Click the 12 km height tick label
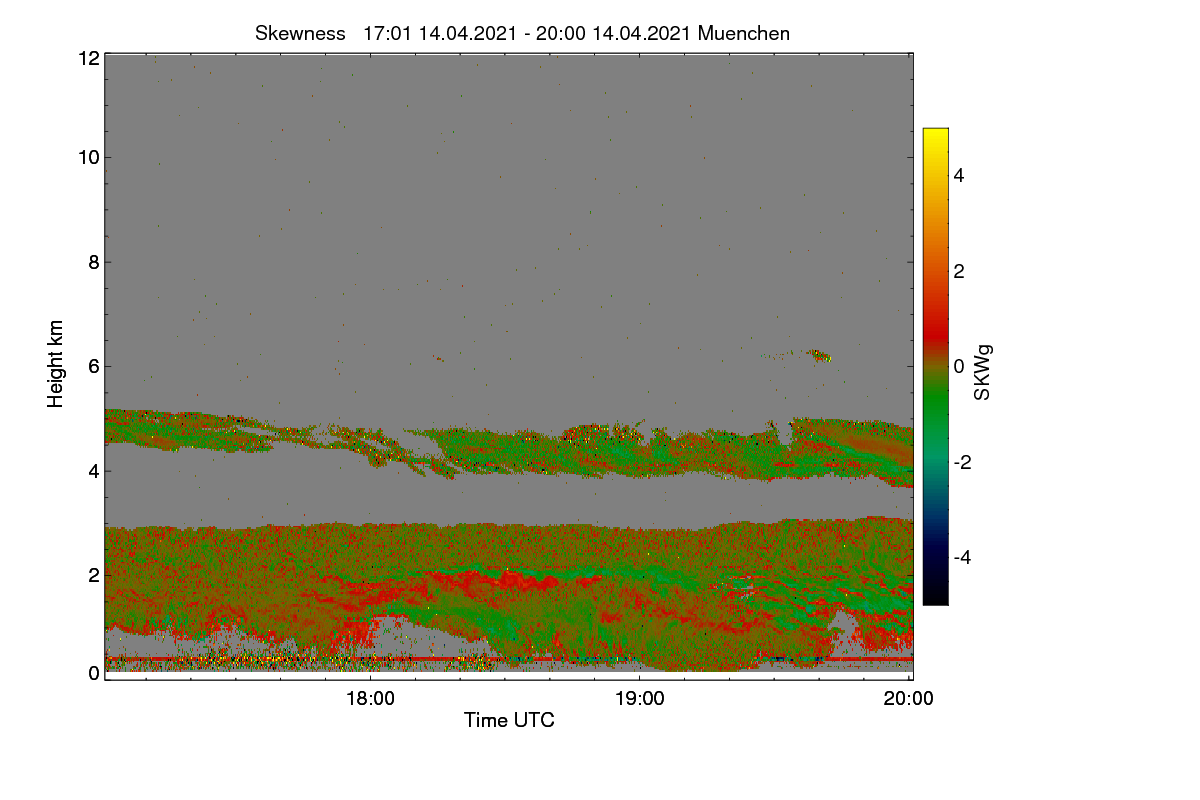 pyautogui.click(x=87, y=58)
